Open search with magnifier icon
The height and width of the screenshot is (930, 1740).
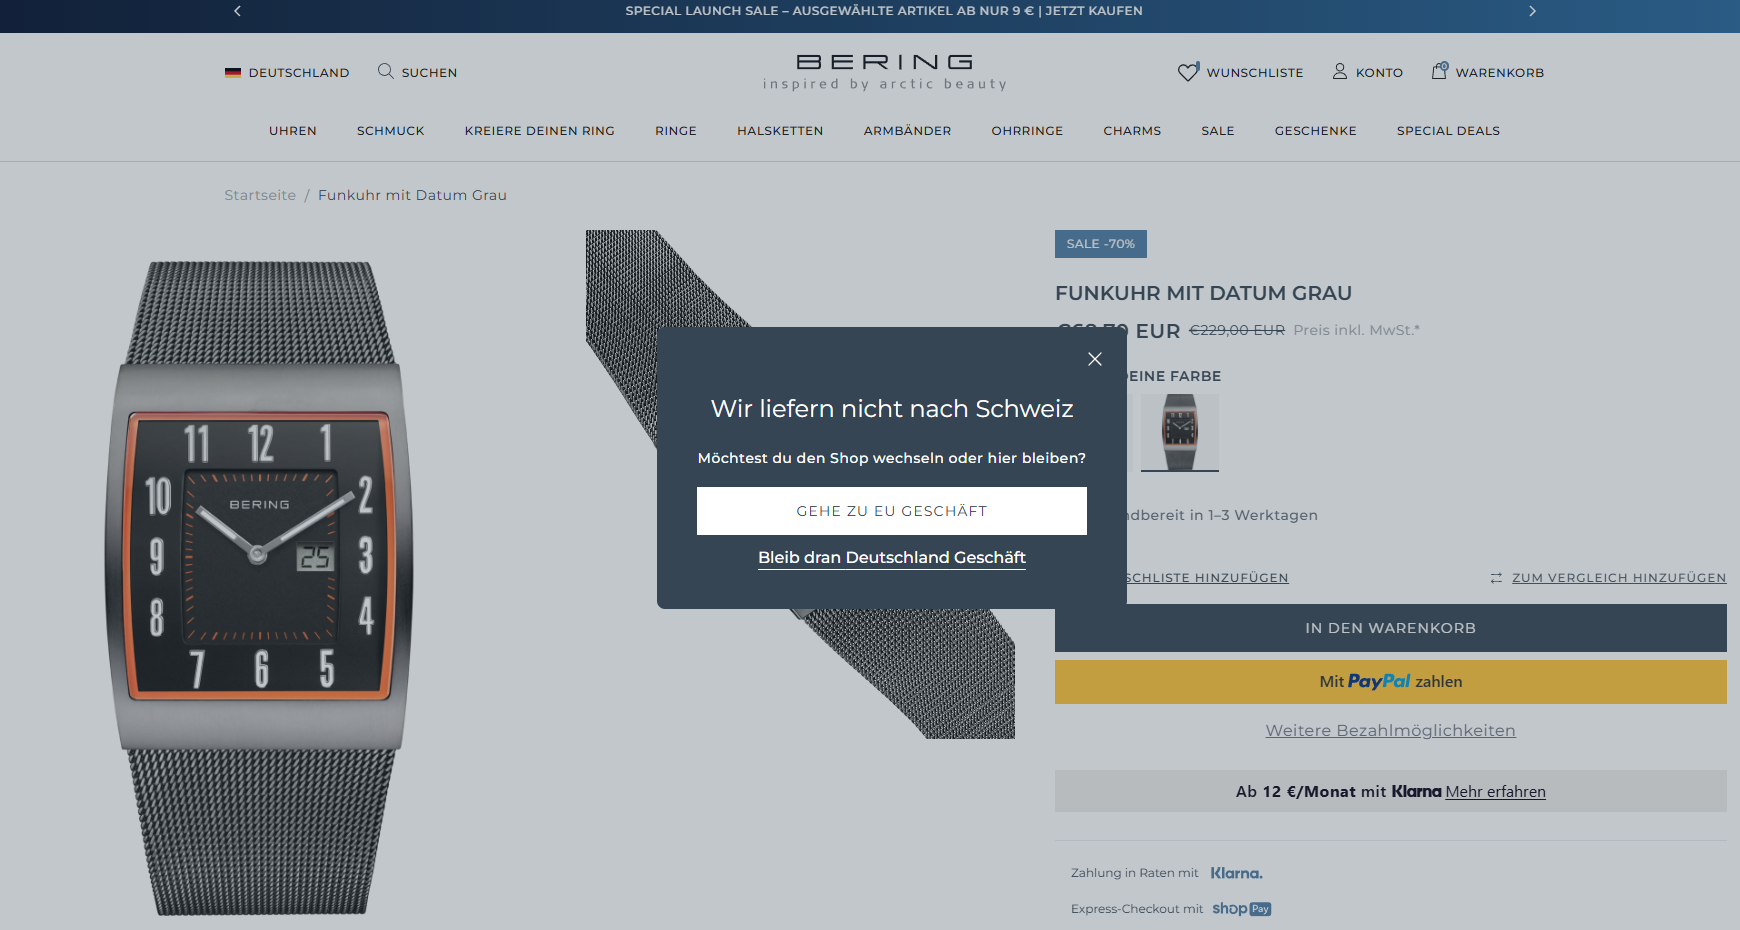pos(386,71)
